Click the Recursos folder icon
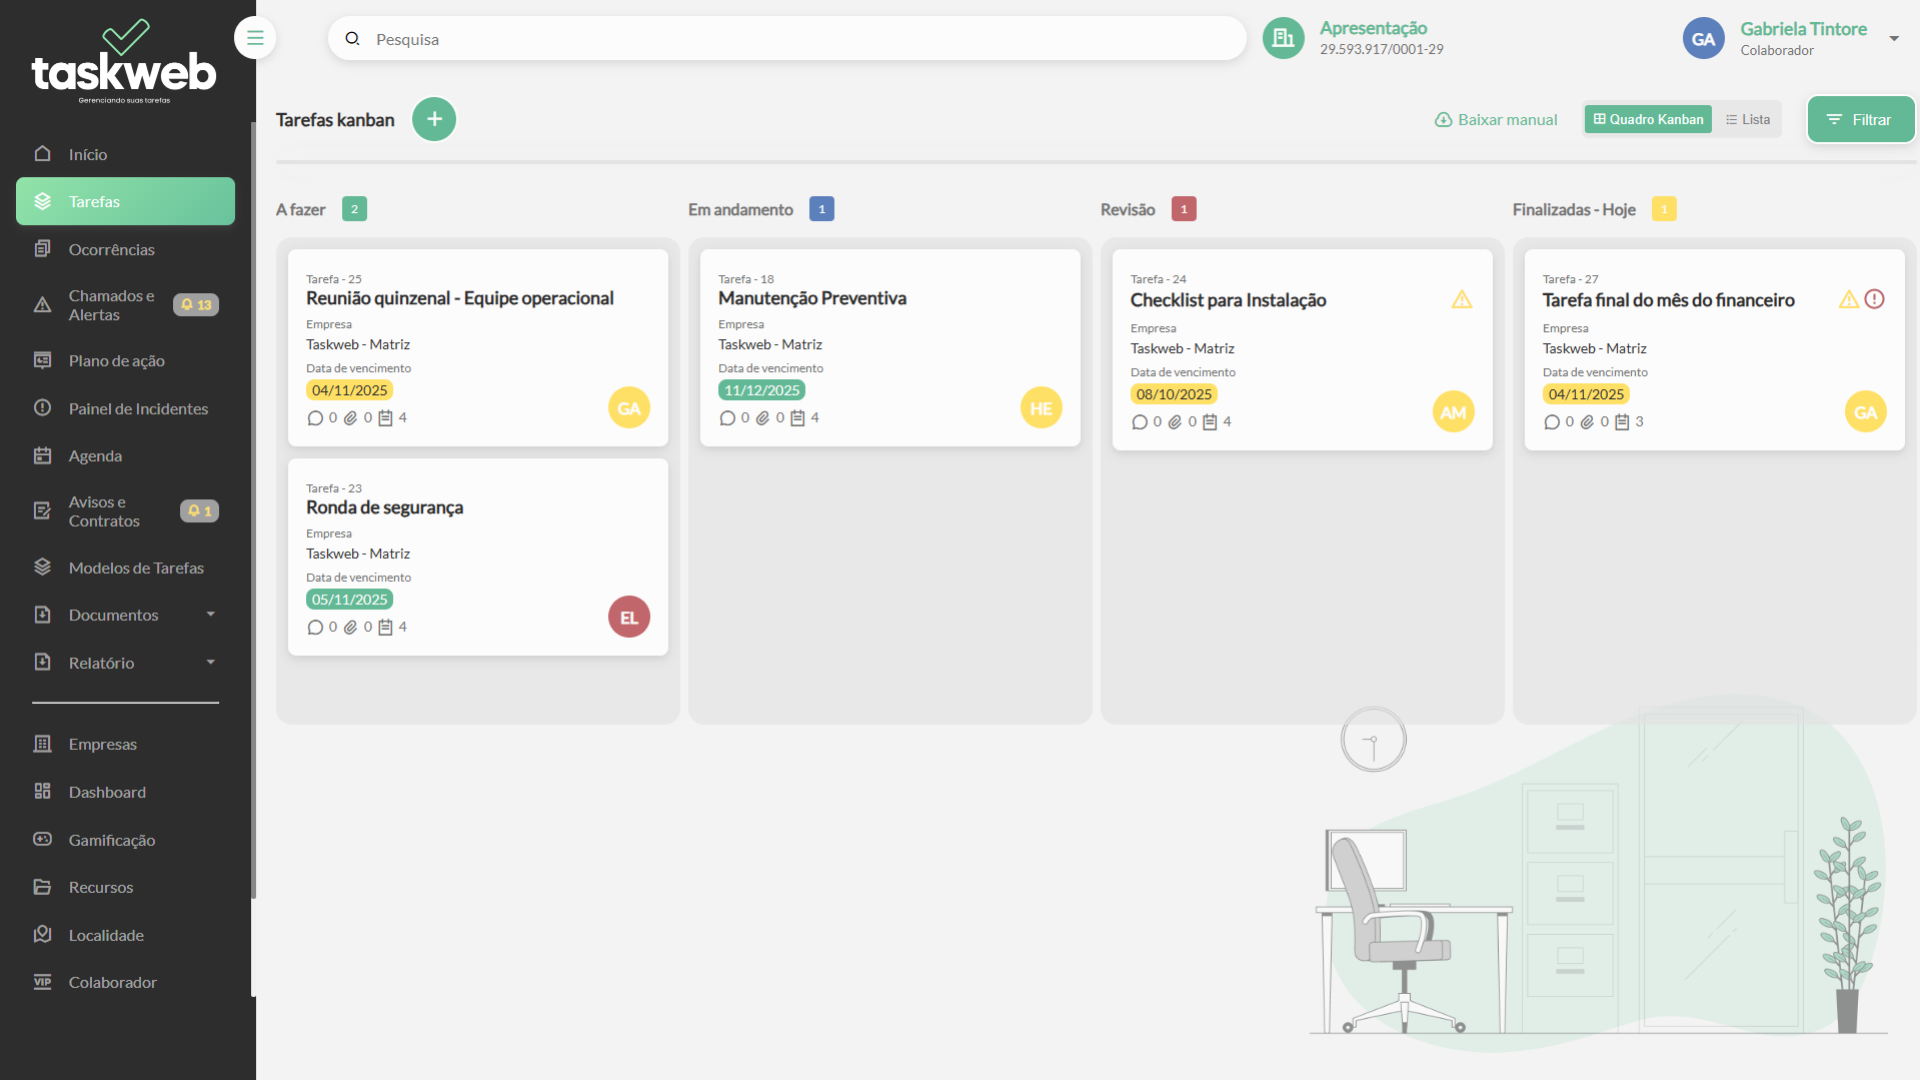Image resolution: width=1920 pixels, height=1080 pixels. [x=42, y=887]
